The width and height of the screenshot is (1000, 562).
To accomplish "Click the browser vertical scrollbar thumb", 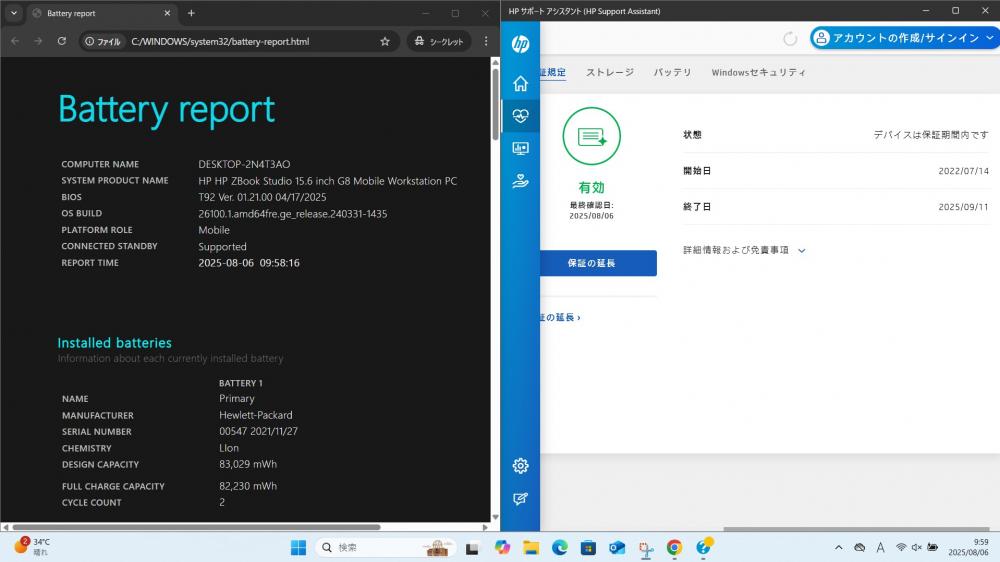I will pyautogui.click(x=495, y=103).
